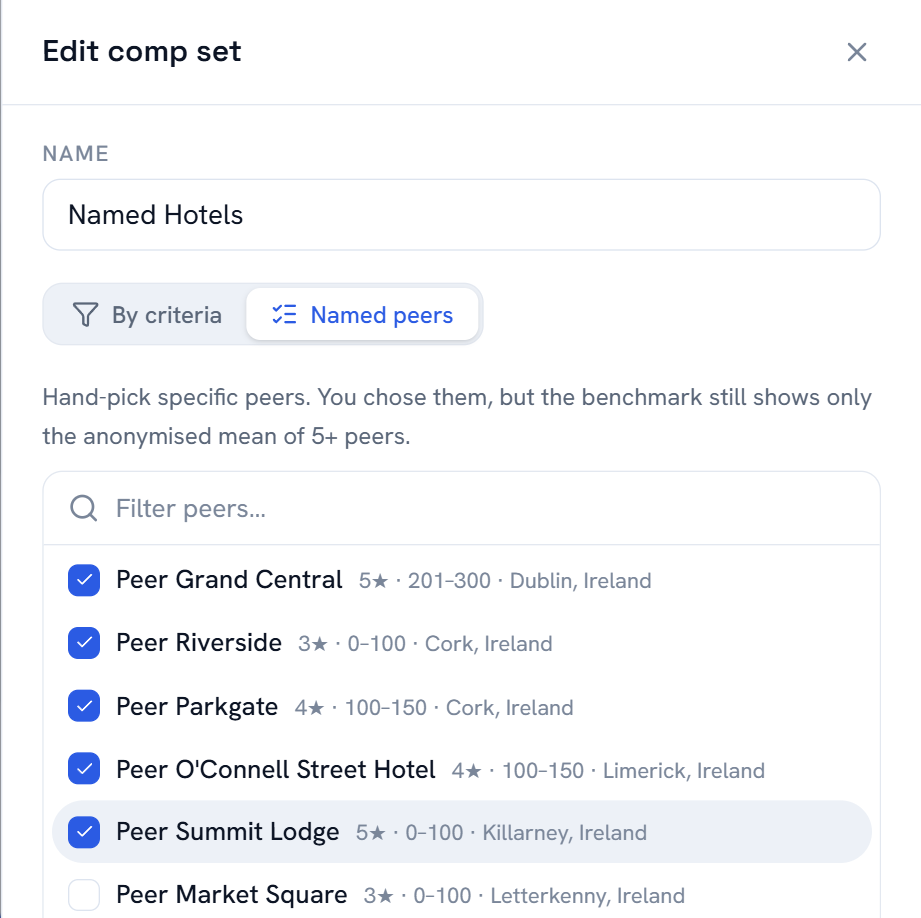Click the magnifier search icon
Viewport: 921px width, 918px height.
[83, 508]
